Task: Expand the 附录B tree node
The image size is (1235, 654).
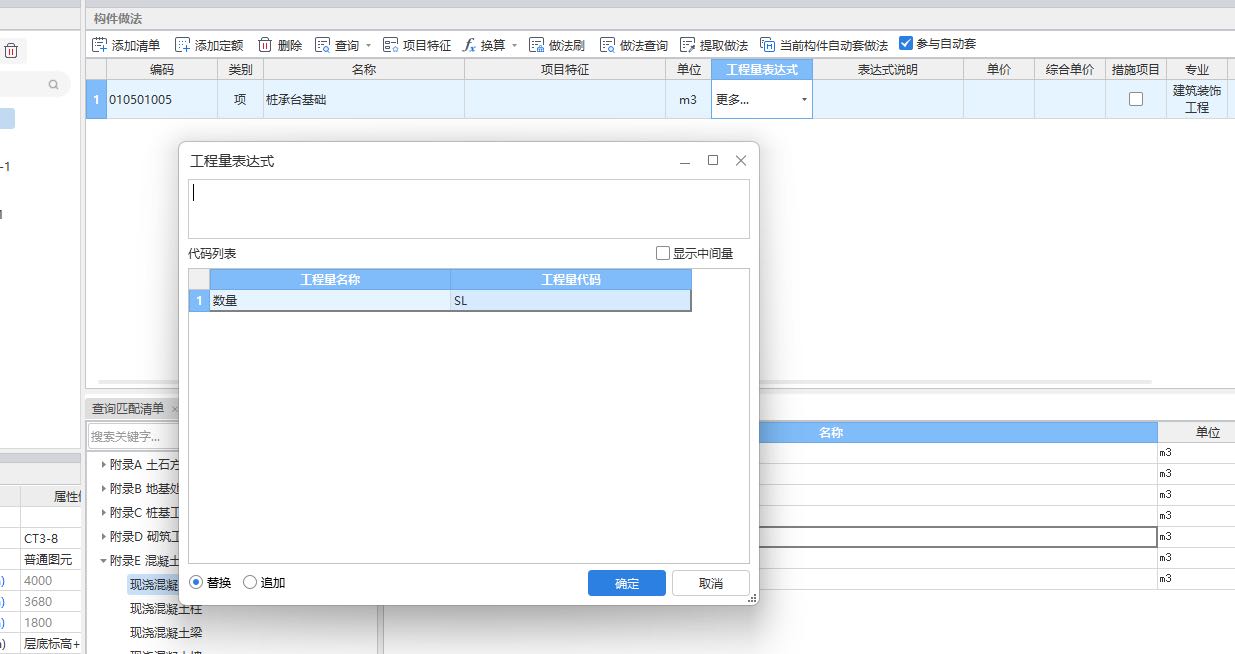Action: (x=103, y=488)
